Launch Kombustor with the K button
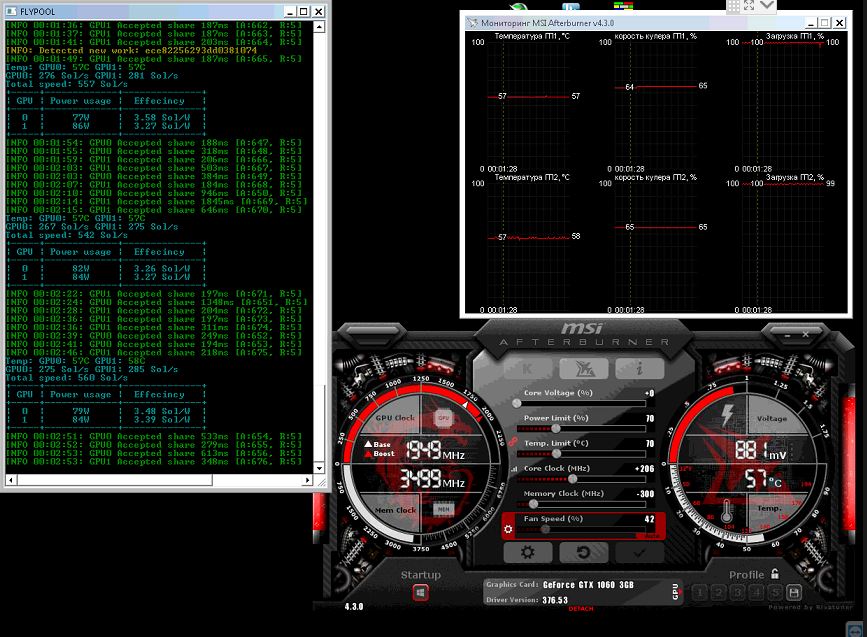Image resolution: width=867 pixels, height=637 pixels. [x=527, y=368]
